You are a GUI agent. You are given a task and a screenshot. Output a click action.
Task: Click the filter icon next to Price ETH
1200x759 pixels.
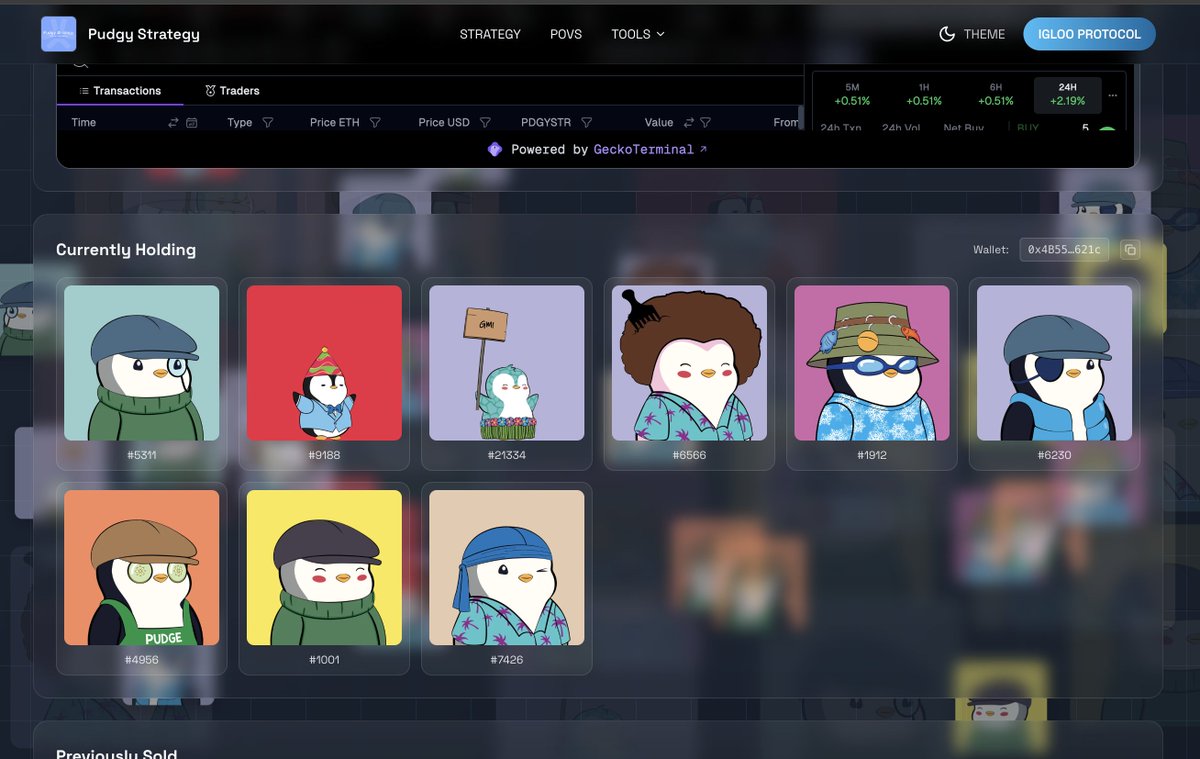point(375,123)
